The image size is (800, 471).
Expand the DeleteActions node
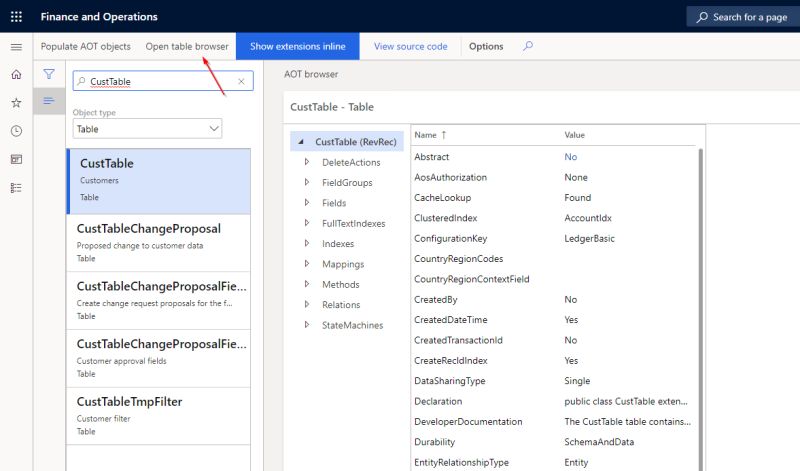[307, 162]
